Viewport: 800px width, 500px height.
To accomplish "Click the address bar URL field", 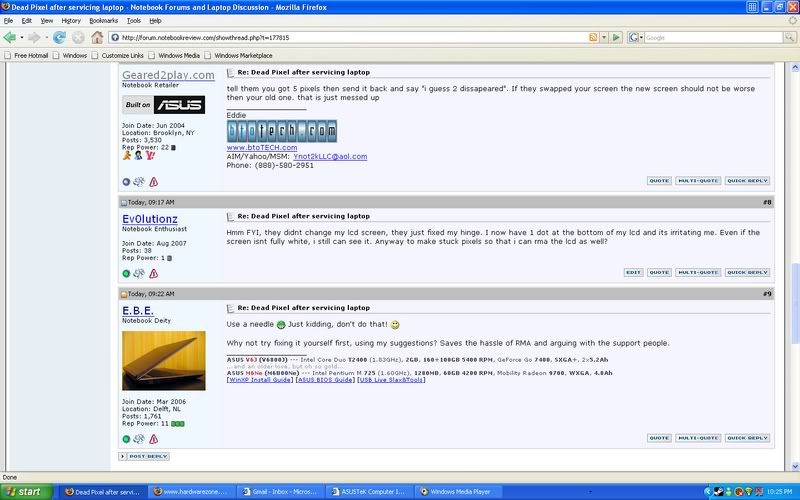I will (x=352, y=37).
